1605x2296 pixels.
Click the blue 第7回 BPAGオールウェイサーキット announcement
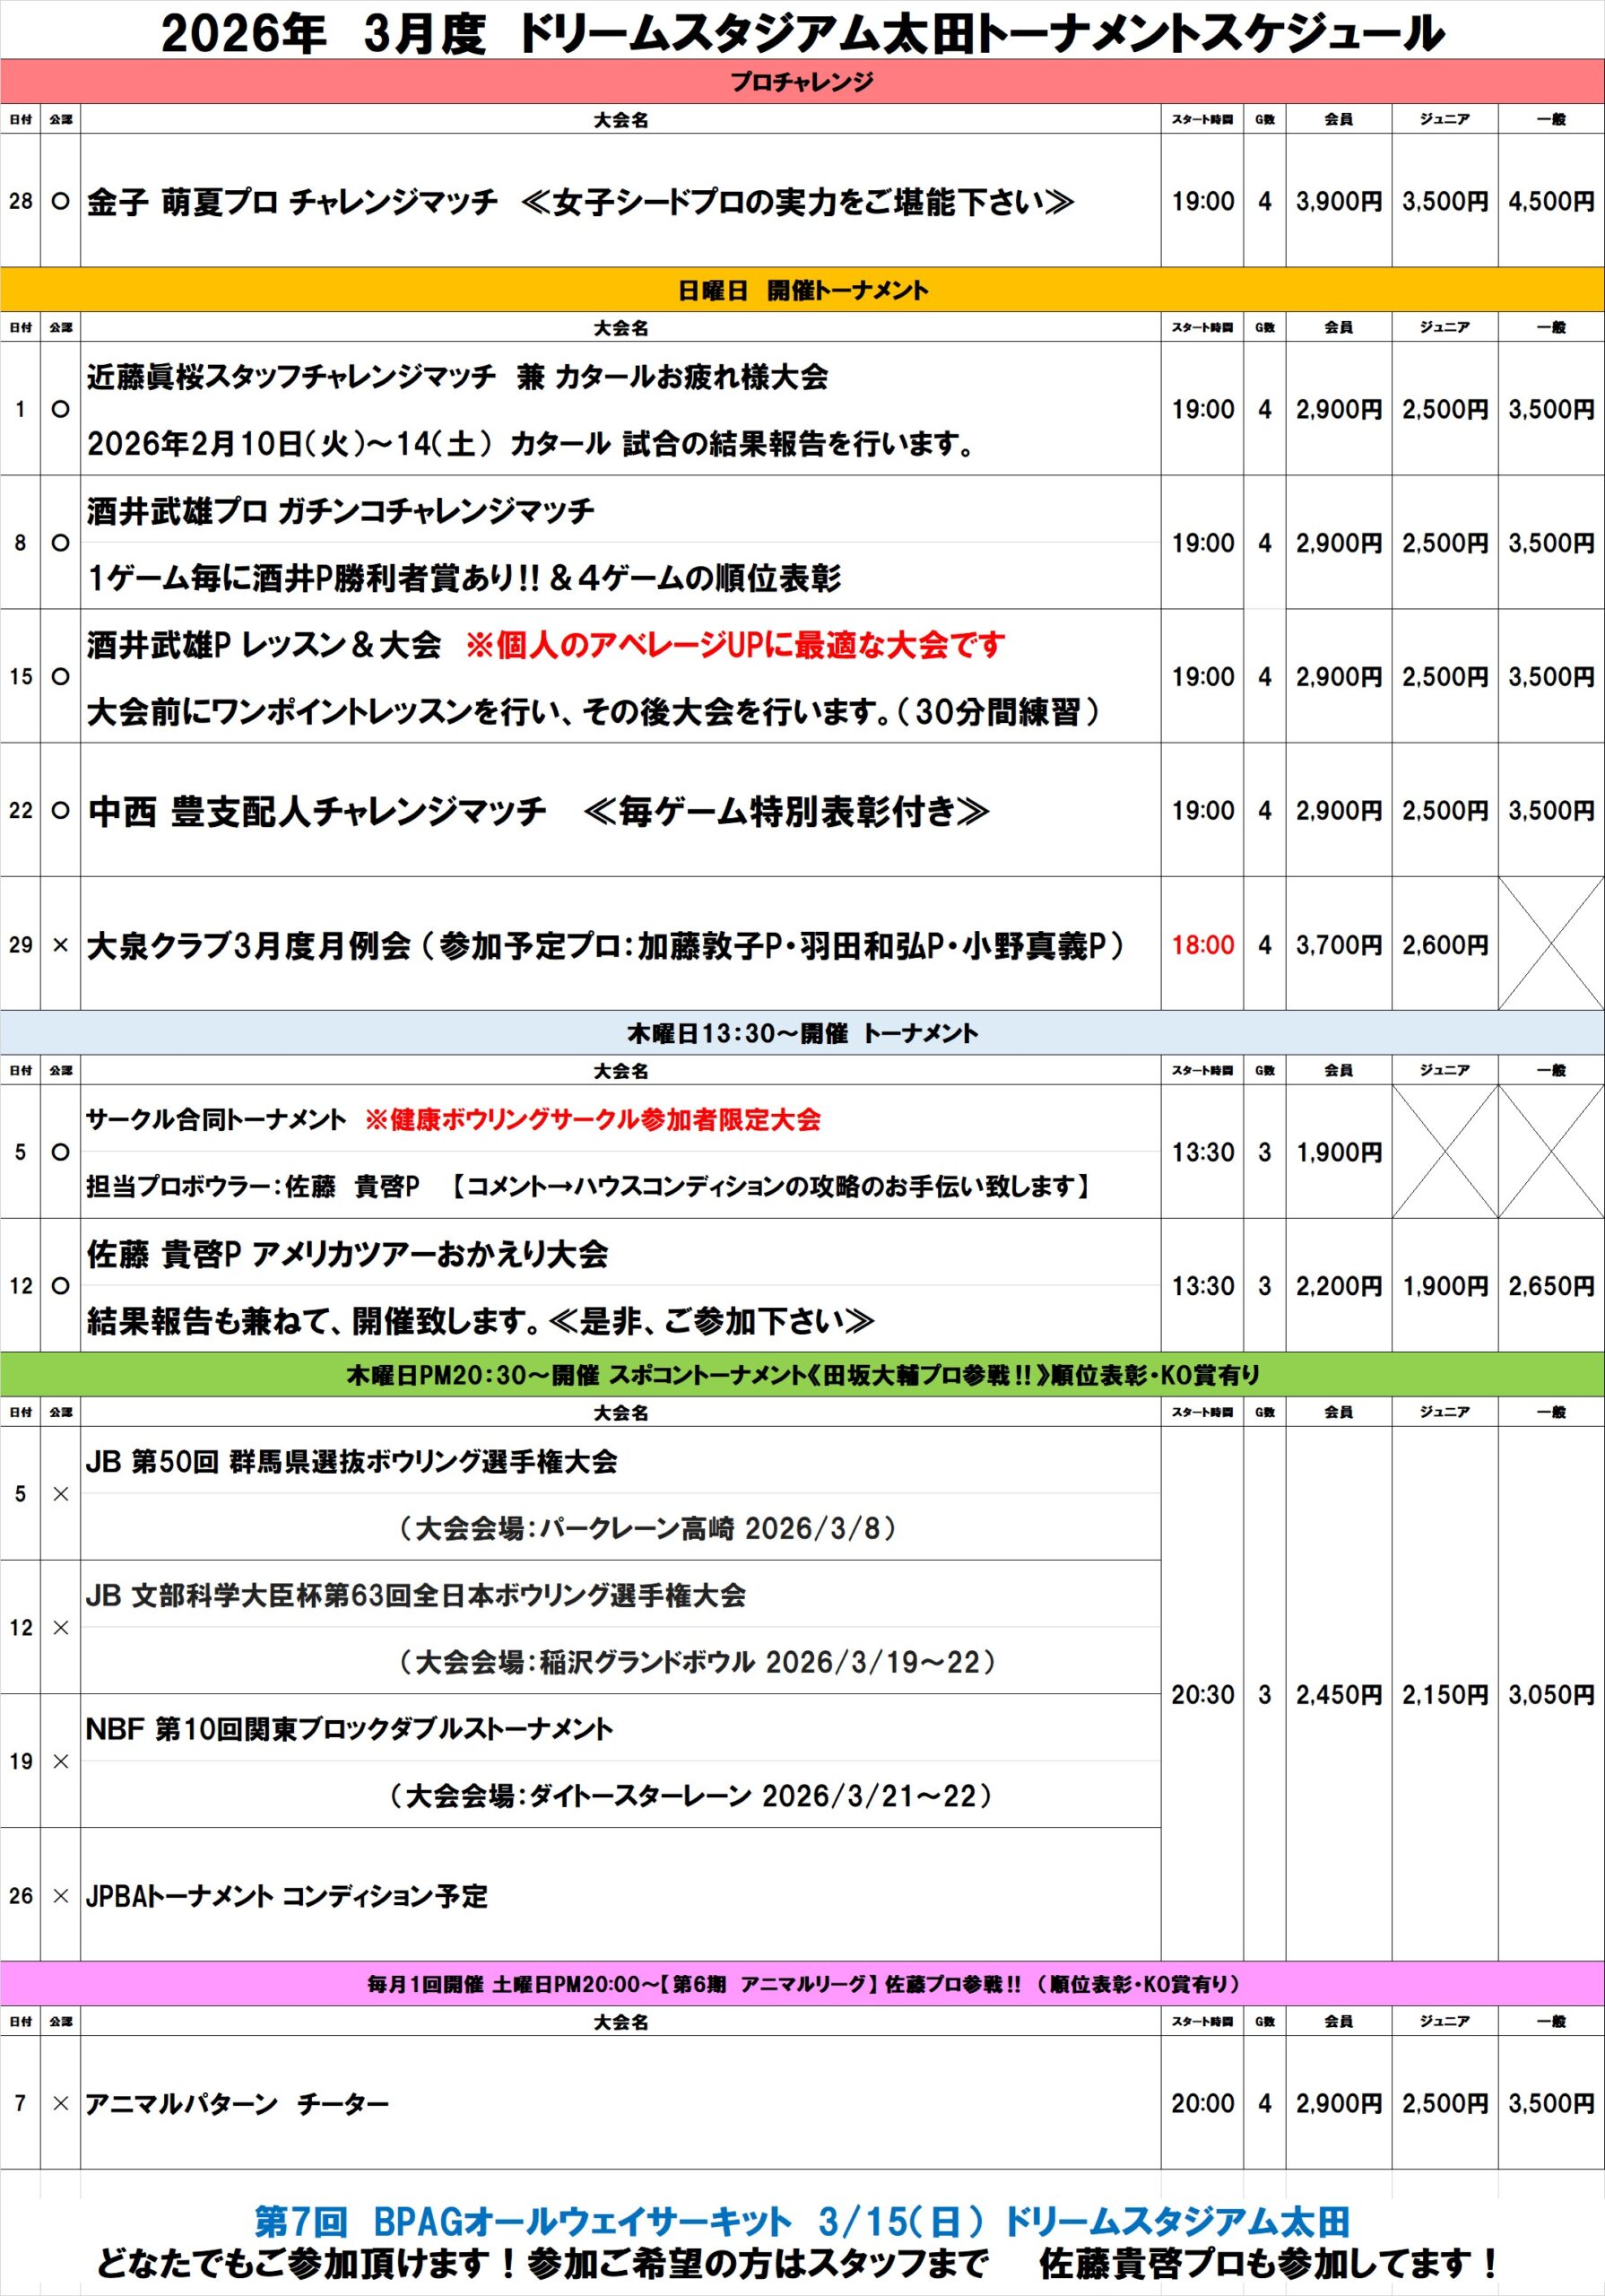click(x=802, y=2222)
